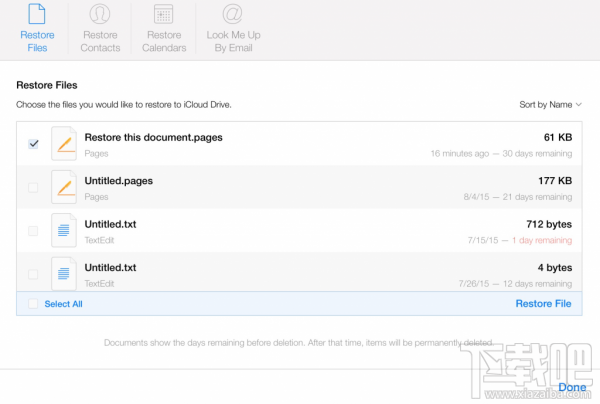Image resolution: width=600 pixels, height=404 pixels.
Task: Click the Select All label
Action: (x=64, y=304)
